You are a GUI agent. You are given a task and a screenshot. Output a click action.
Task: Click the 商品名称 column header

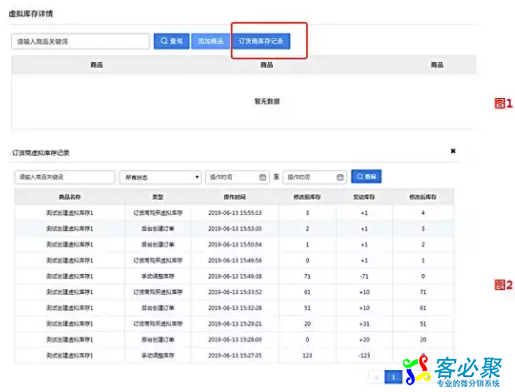tap(70, 197)
